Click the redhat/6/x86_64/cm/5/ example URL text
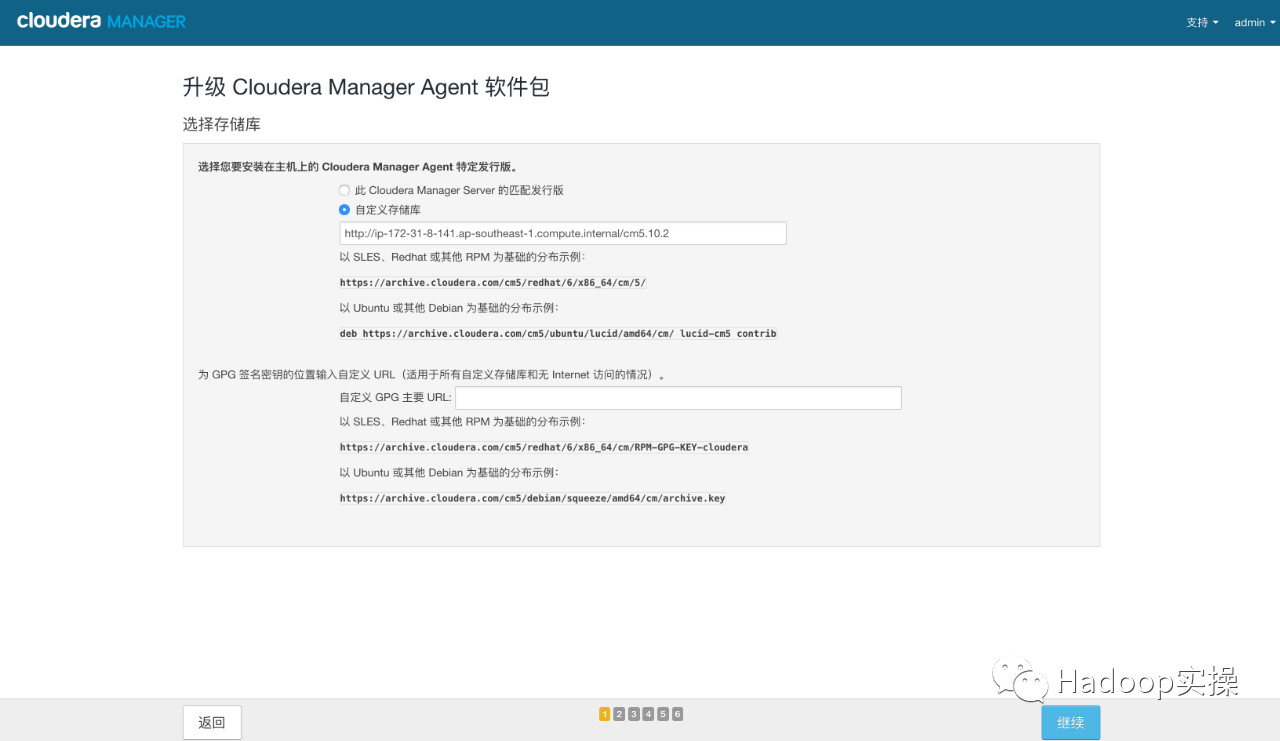Screen dimensions: 1280x741 pyautogui.click(x=493, y=283)
